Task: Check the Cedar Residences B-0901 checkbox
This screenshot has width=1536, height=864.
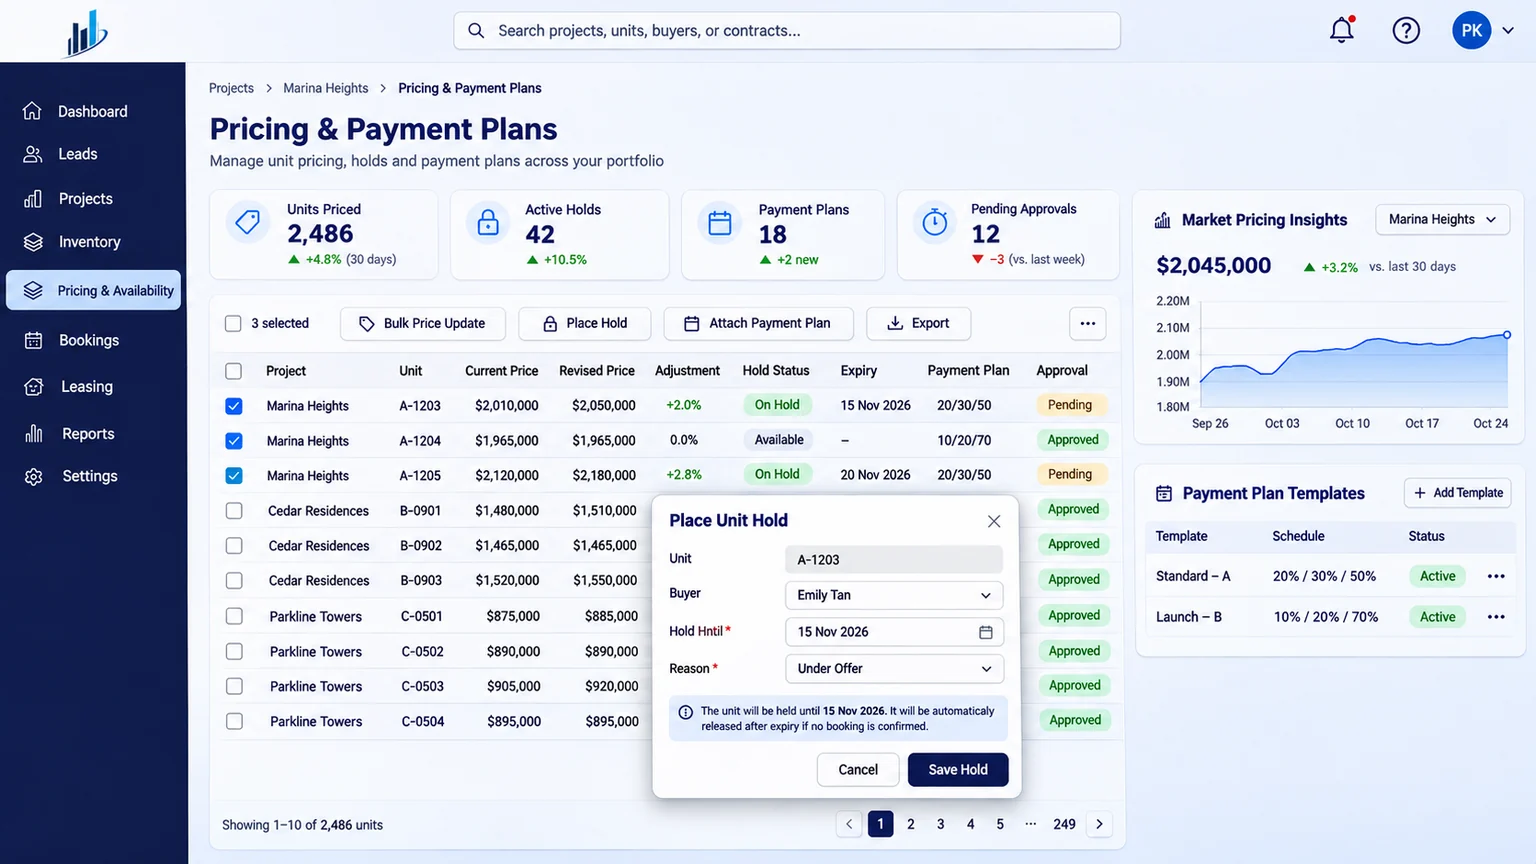Action: (234, 511)
